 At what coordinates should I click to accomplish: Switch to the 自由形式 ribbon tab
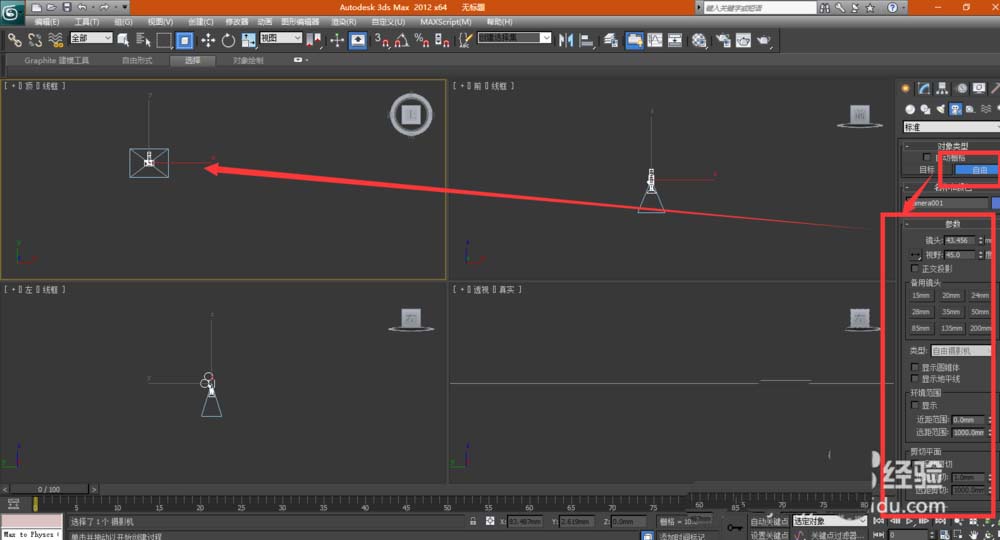(x=137, y=60)
